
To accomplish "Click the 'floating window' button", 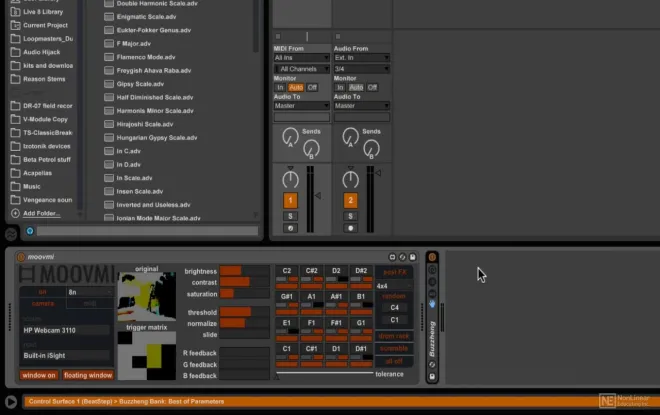I will coord(88,375).
